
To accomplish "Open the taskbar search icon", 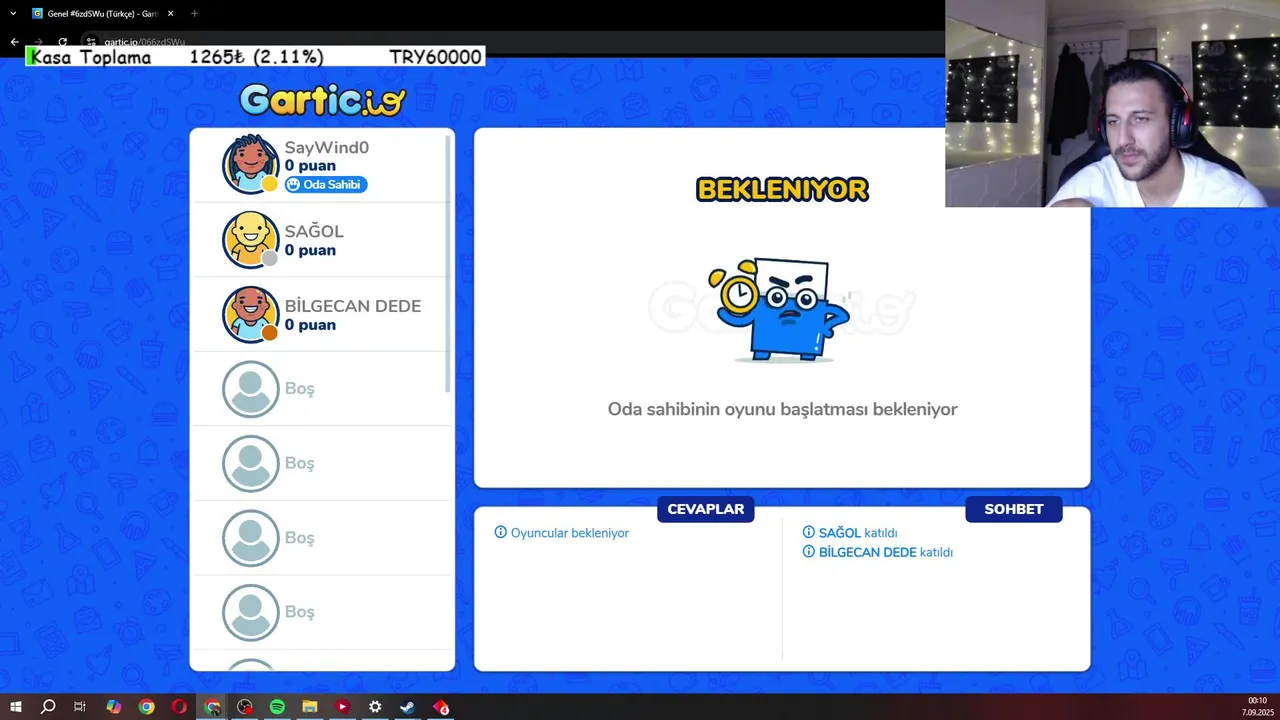I will coord(48,707).
